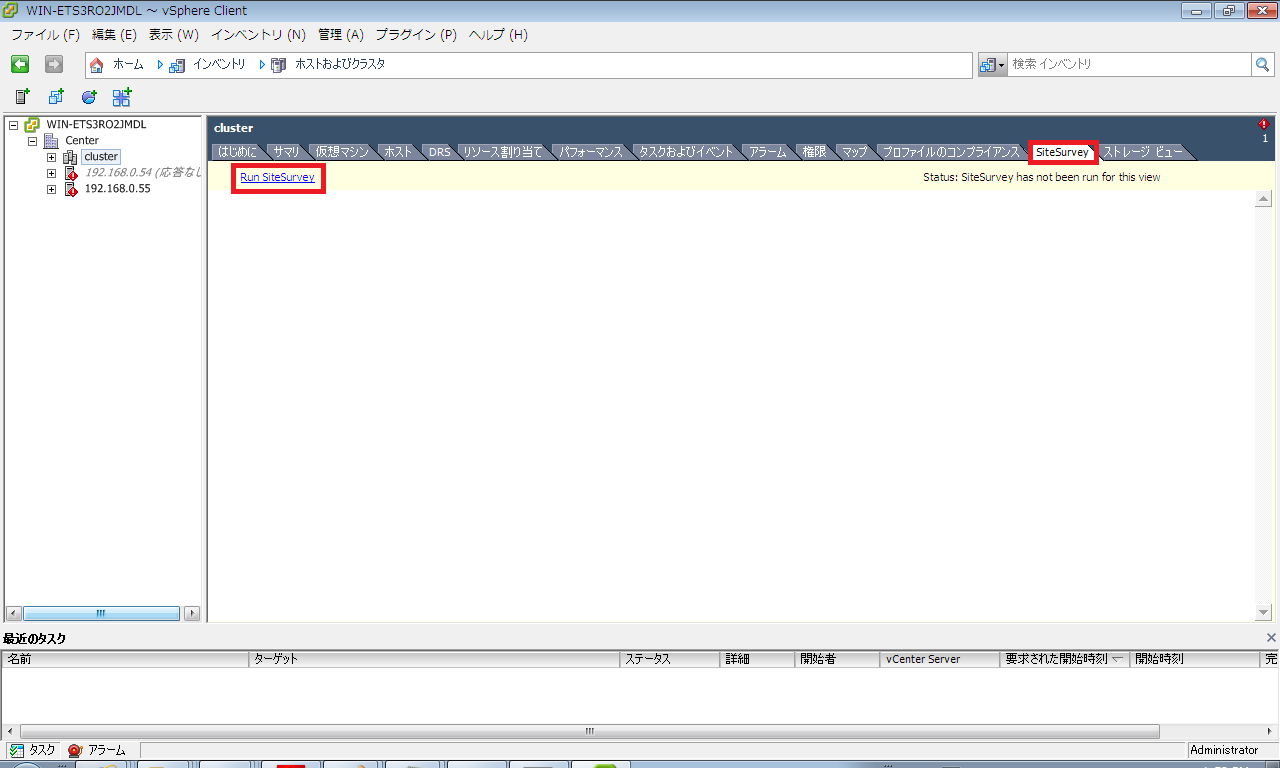Switch to the パフォーマンス tab
The image size is (1280, 768).
pyautogui.click(x=591, y=152)
